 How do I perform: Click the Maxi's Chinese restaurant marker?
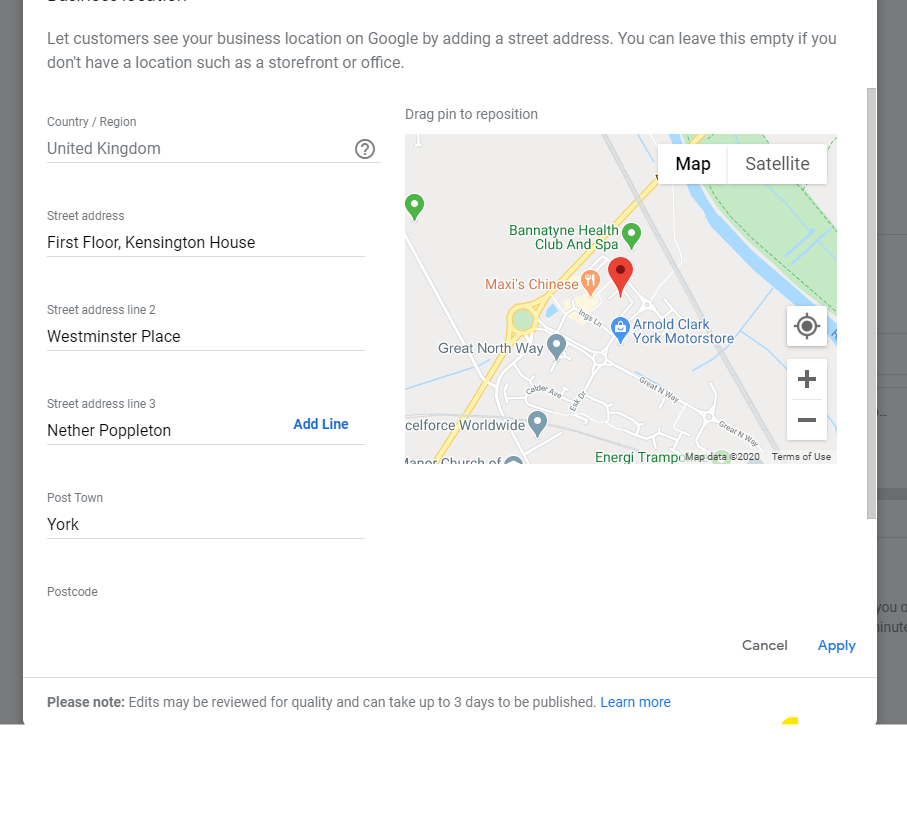pos(590,282)
